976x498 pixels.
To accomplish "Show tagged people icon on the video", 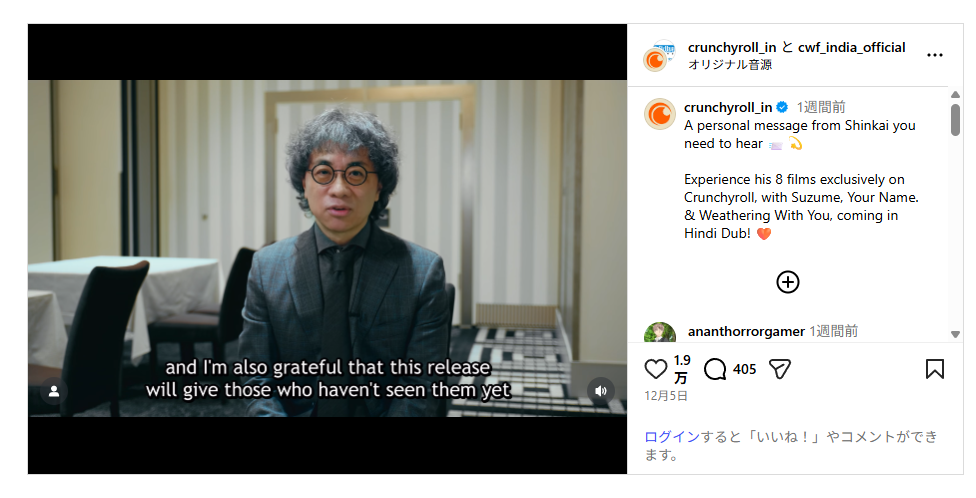I will [x=54, y=391].
